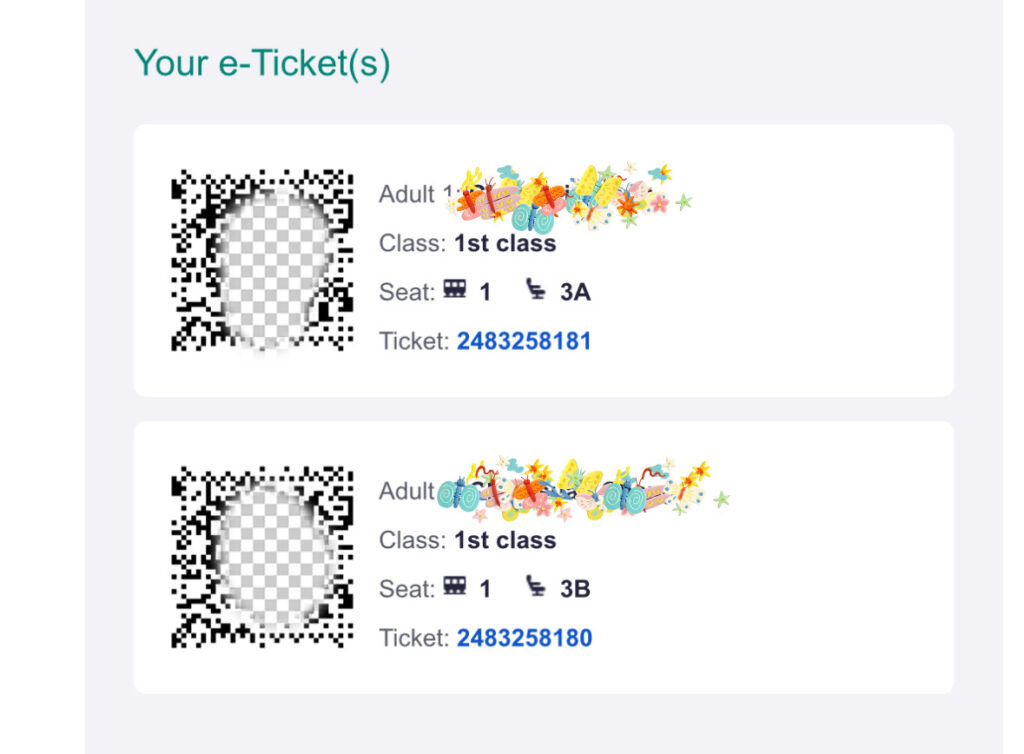
Task: Select "1st class" text on the 3B ticket
Action: coord(505,540)
